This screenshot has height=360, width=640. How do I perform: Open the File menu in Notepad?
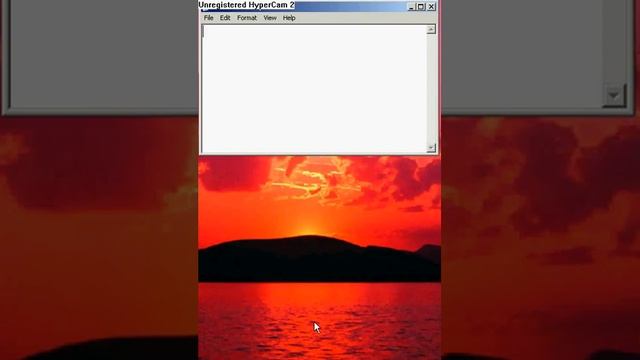click(x=209, y=18)
